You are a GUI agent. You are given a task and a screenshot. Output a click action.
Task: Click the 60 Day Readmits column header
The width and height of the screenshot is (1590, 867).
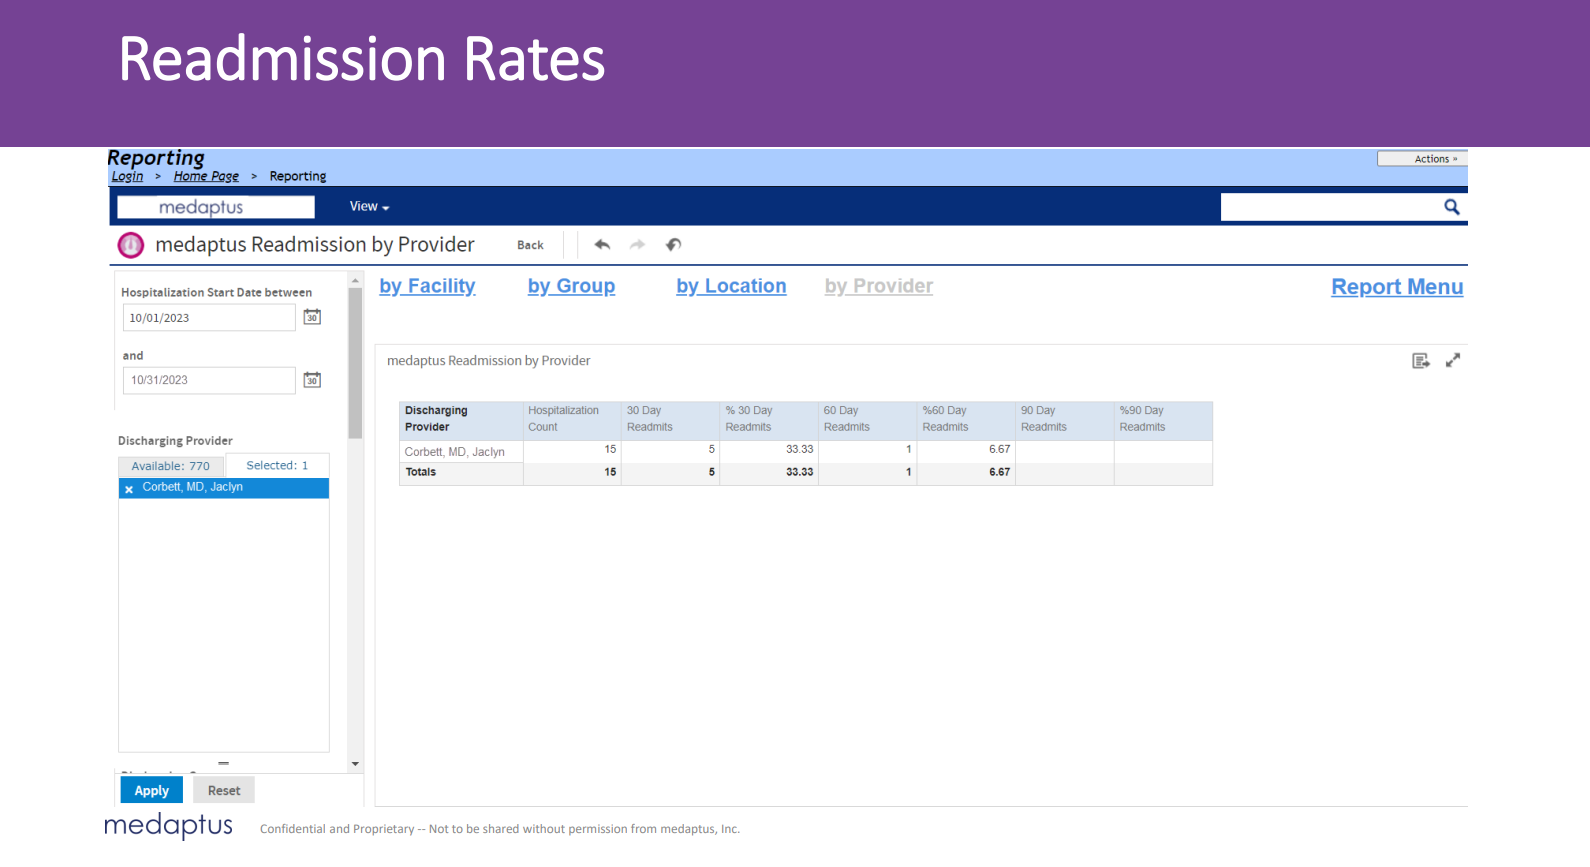(x=867, y=419)
